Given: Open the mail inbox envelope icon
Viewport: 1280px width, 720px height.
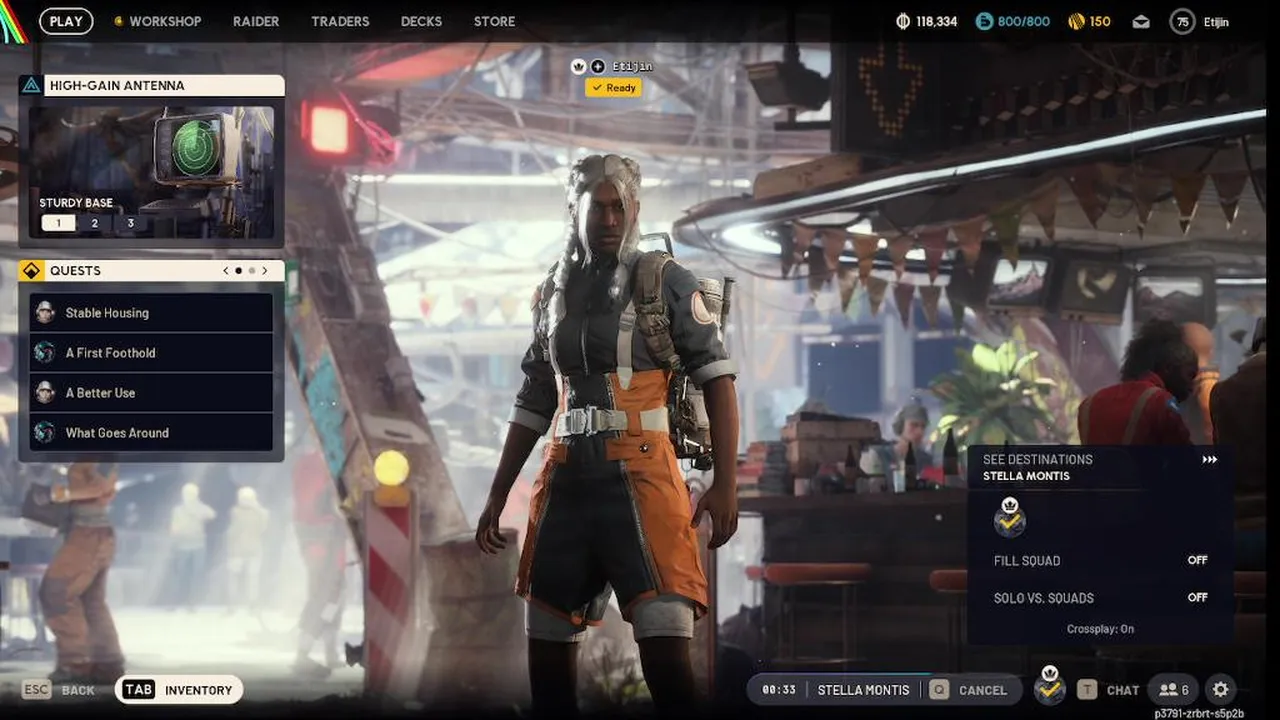Looking at the screenshot, I should pyautogui.click(x=1141, y=21).
